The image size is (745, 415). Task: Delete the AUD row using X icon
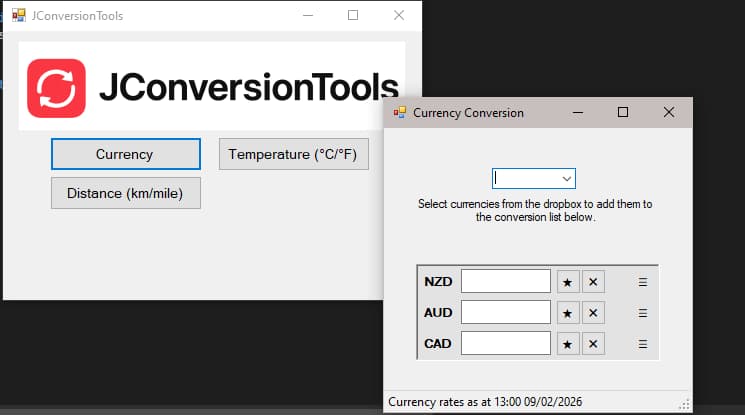593,313
